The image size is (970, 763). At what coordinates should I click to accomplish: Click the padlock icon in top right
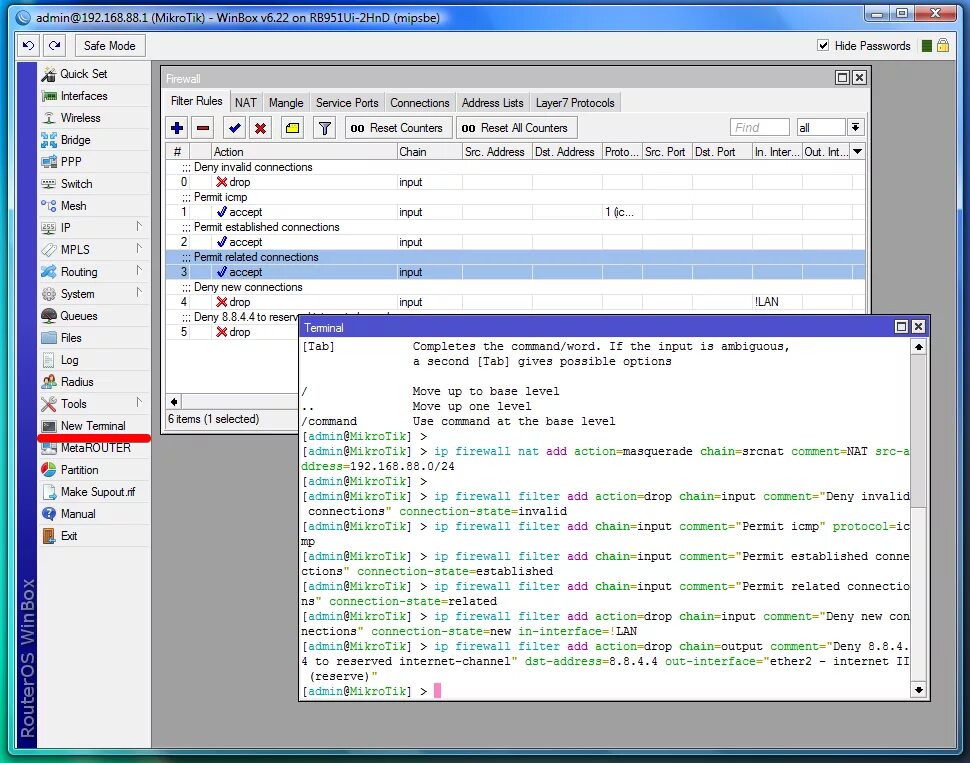pyautogui.click(x=942, y=45)
